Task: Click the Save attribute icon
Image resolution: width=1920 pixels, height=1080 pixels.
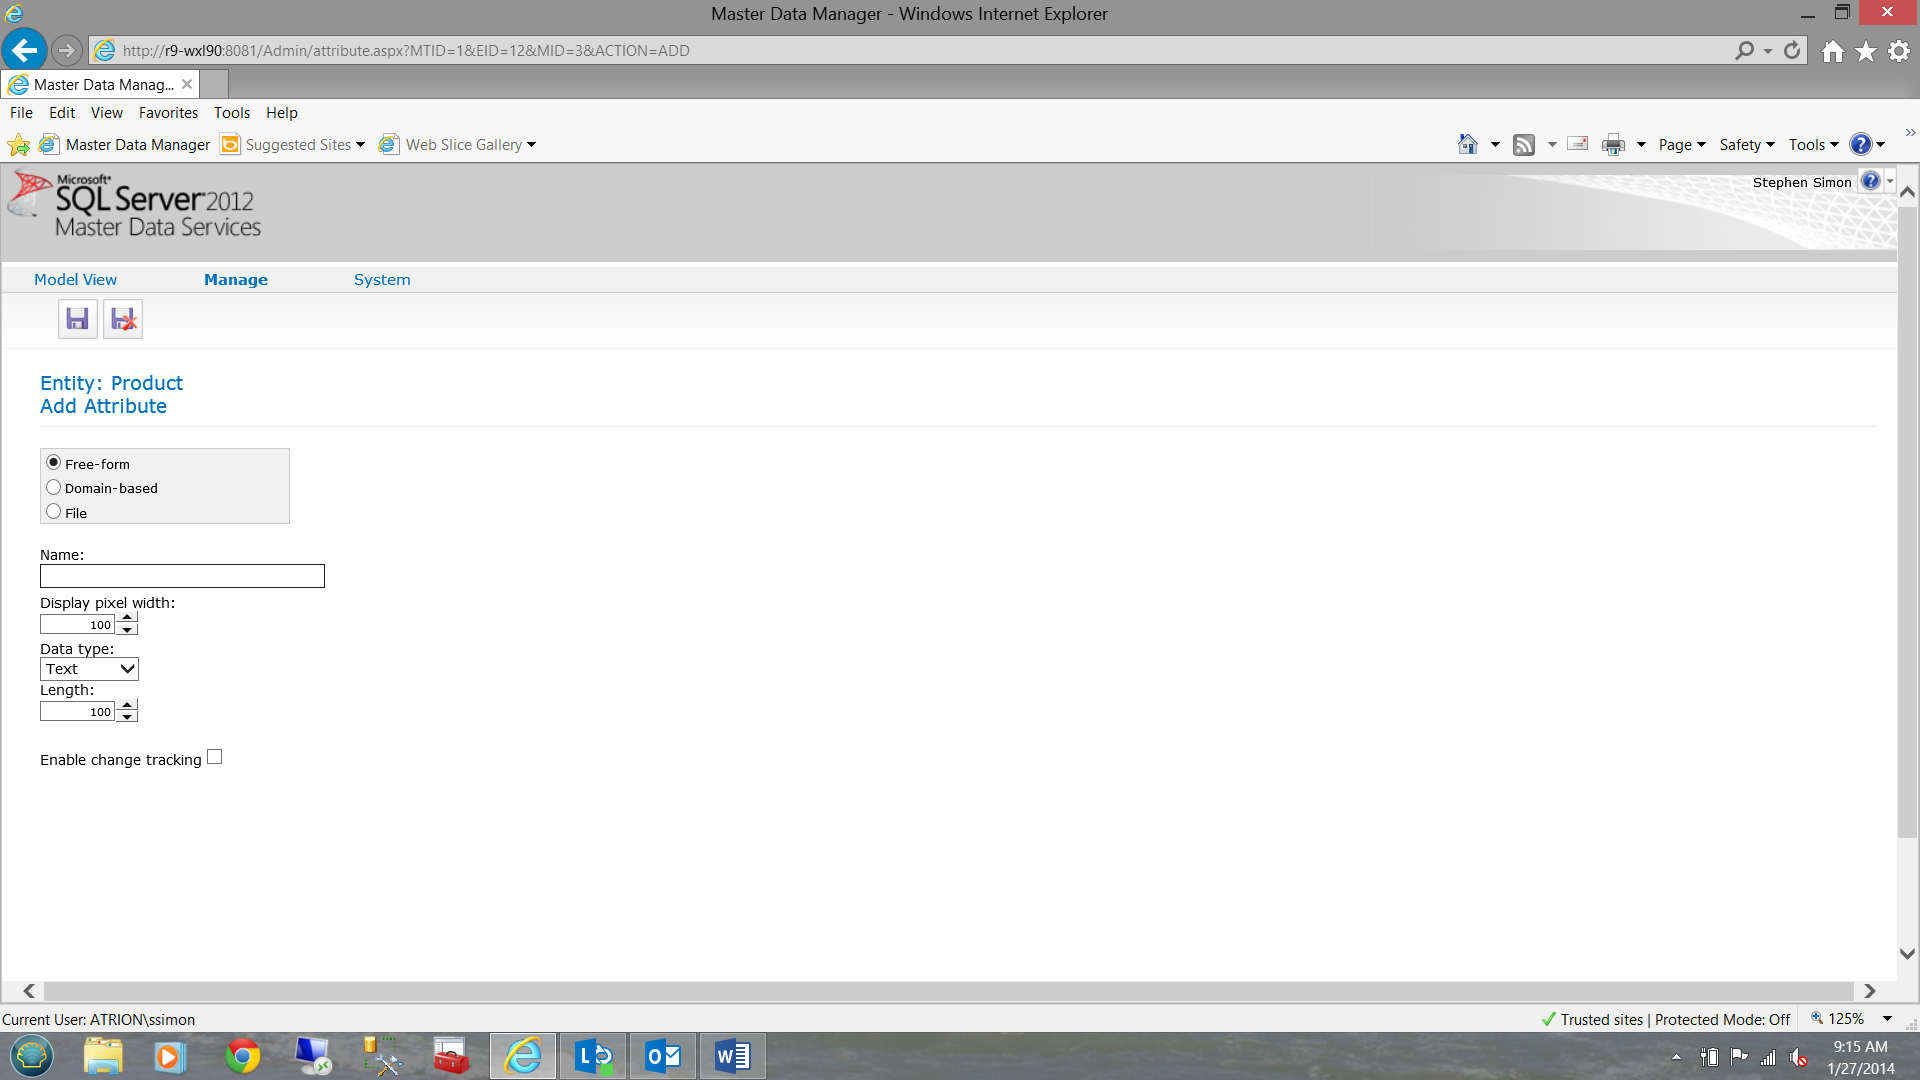Action: click(x=77, y=319)
